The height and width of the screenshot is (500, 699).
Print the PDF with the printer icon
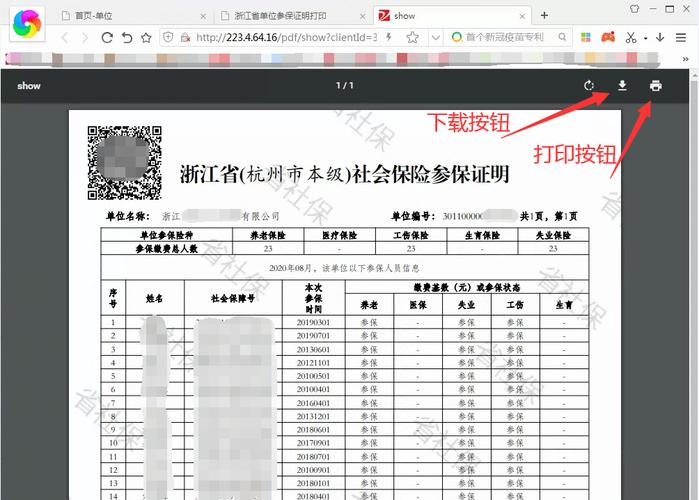coord(655,86)
